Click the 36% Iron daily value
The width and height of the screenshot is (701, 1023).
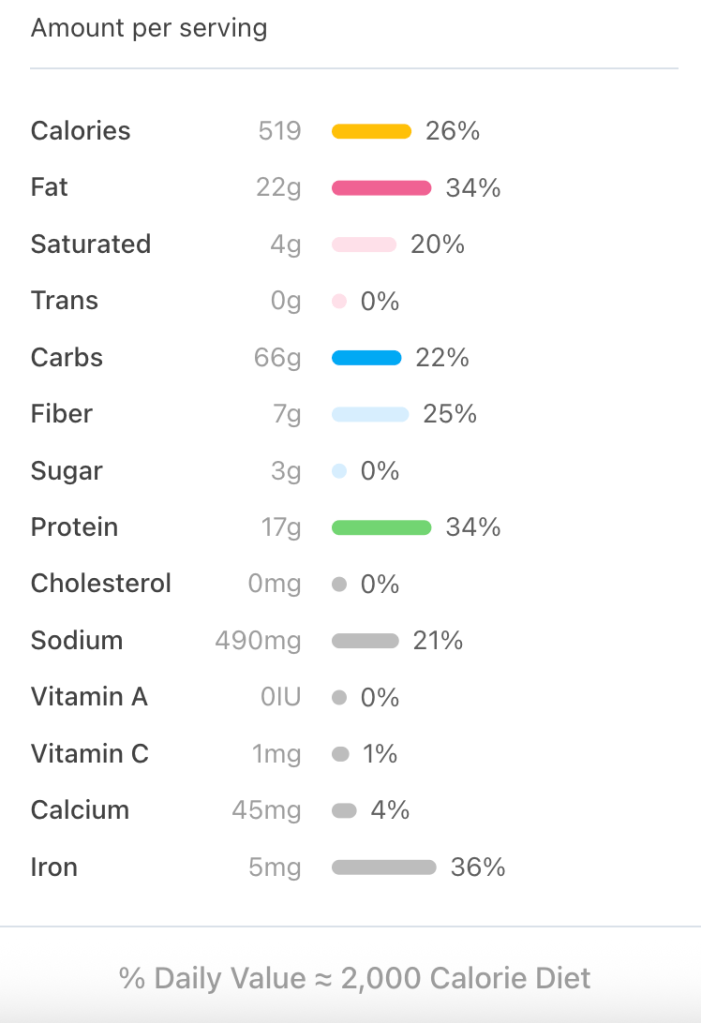pyautogui.click(x=478, y=867)
